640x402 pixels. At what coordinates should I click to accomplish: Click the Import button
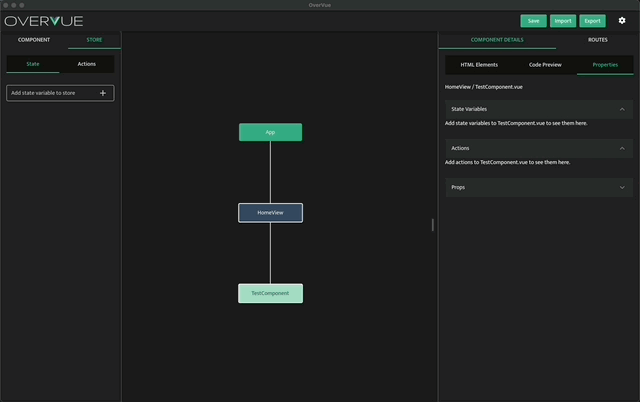tap(563, 21)
